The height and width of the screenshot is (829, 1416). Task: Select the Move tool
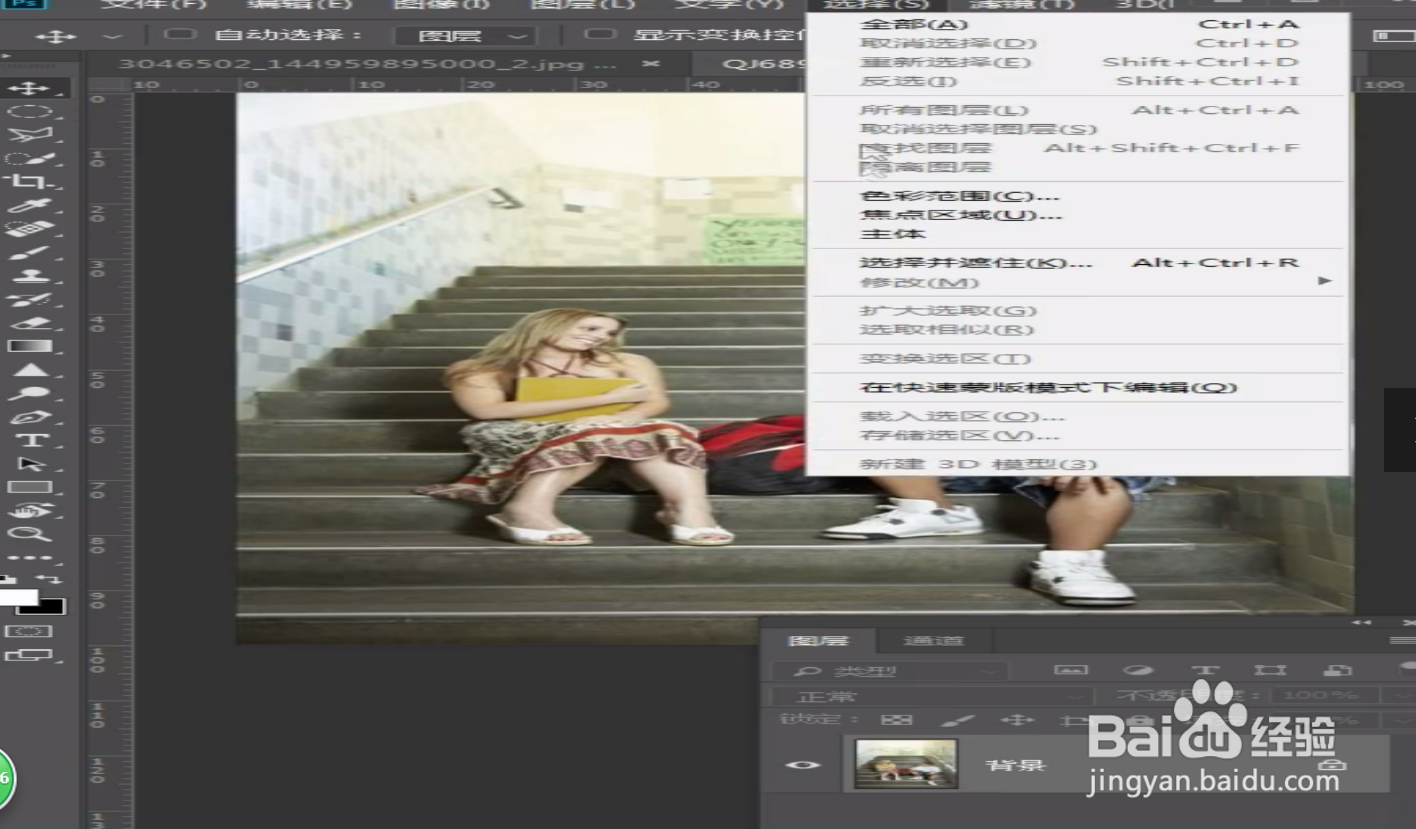tap(30, 88)
